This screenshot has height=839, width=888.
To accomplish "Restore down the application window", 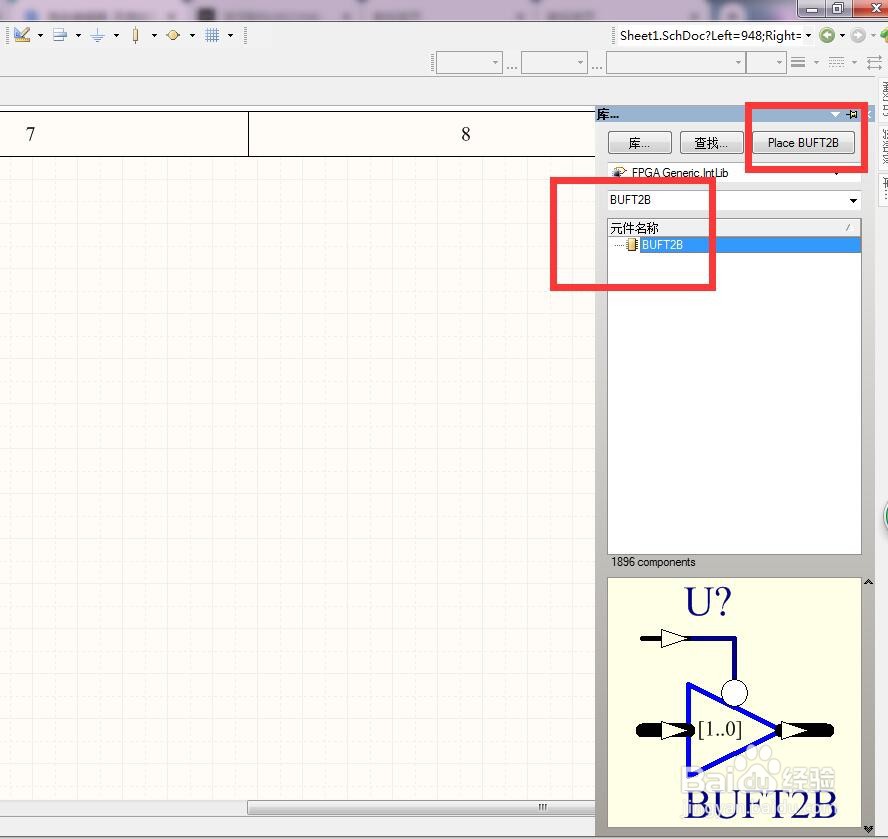I will tap(838, 8).
